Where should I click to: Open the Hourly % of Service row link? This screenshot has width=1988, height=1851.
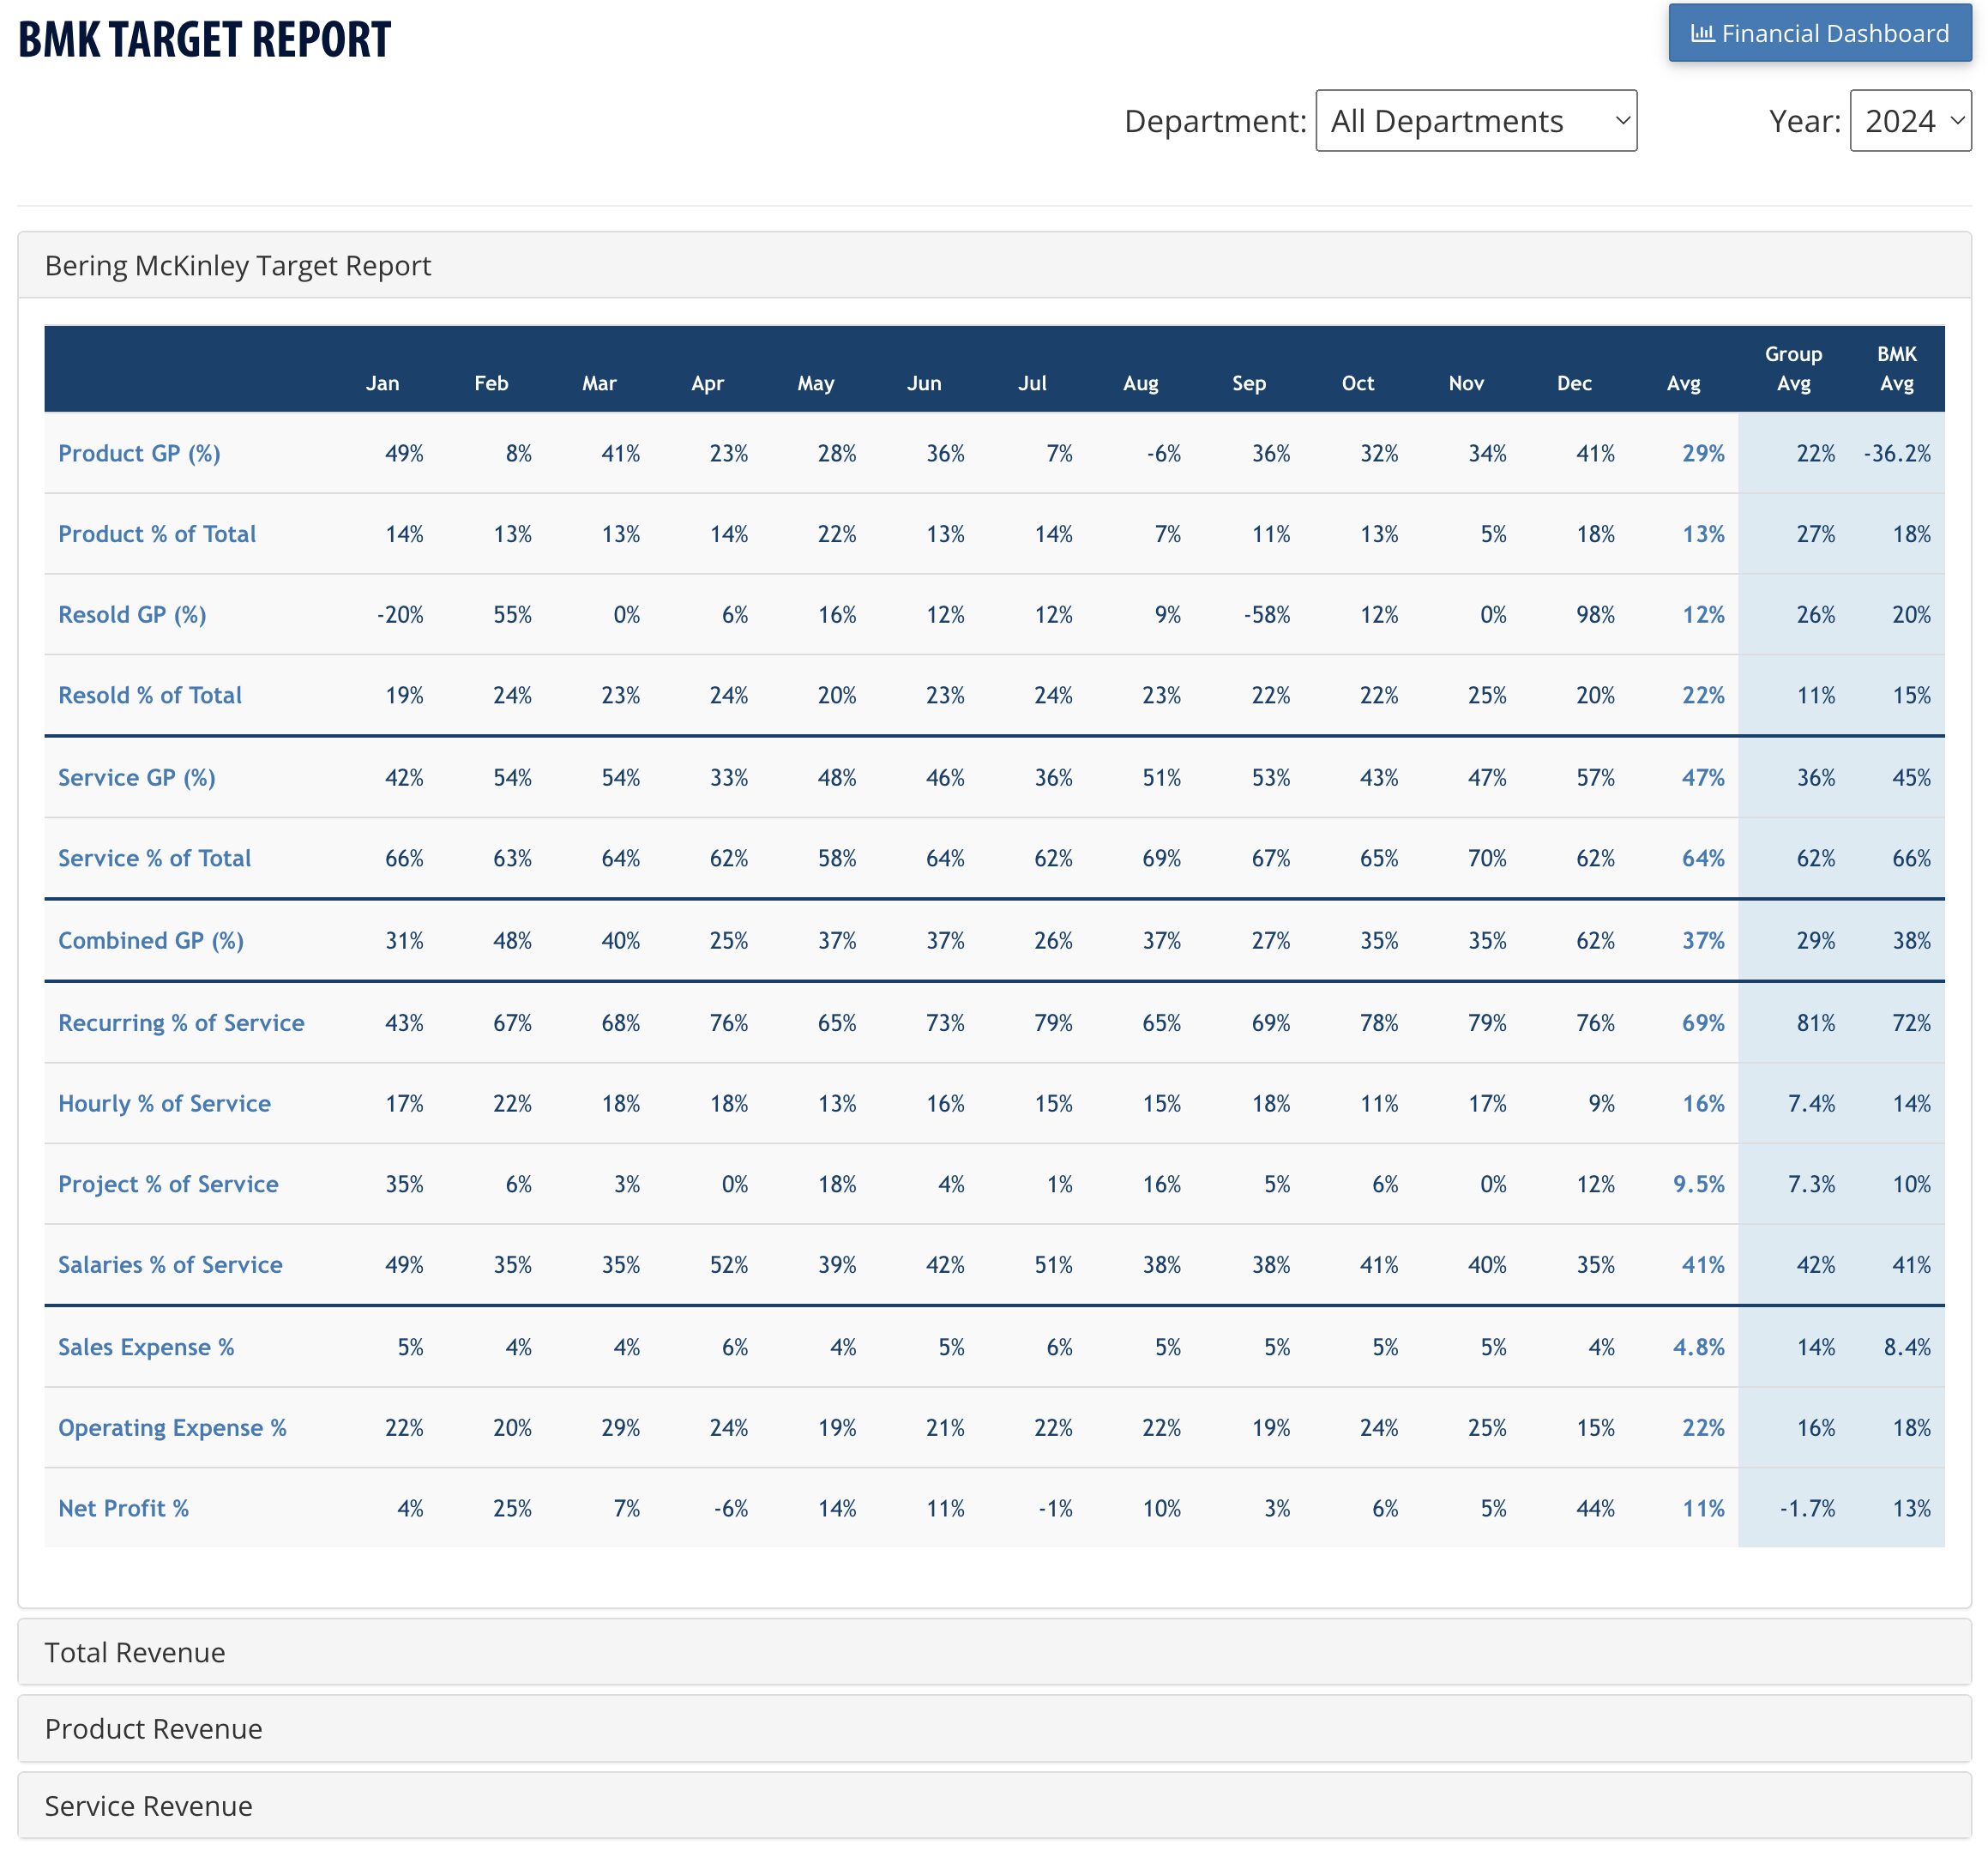point(165,1104)
